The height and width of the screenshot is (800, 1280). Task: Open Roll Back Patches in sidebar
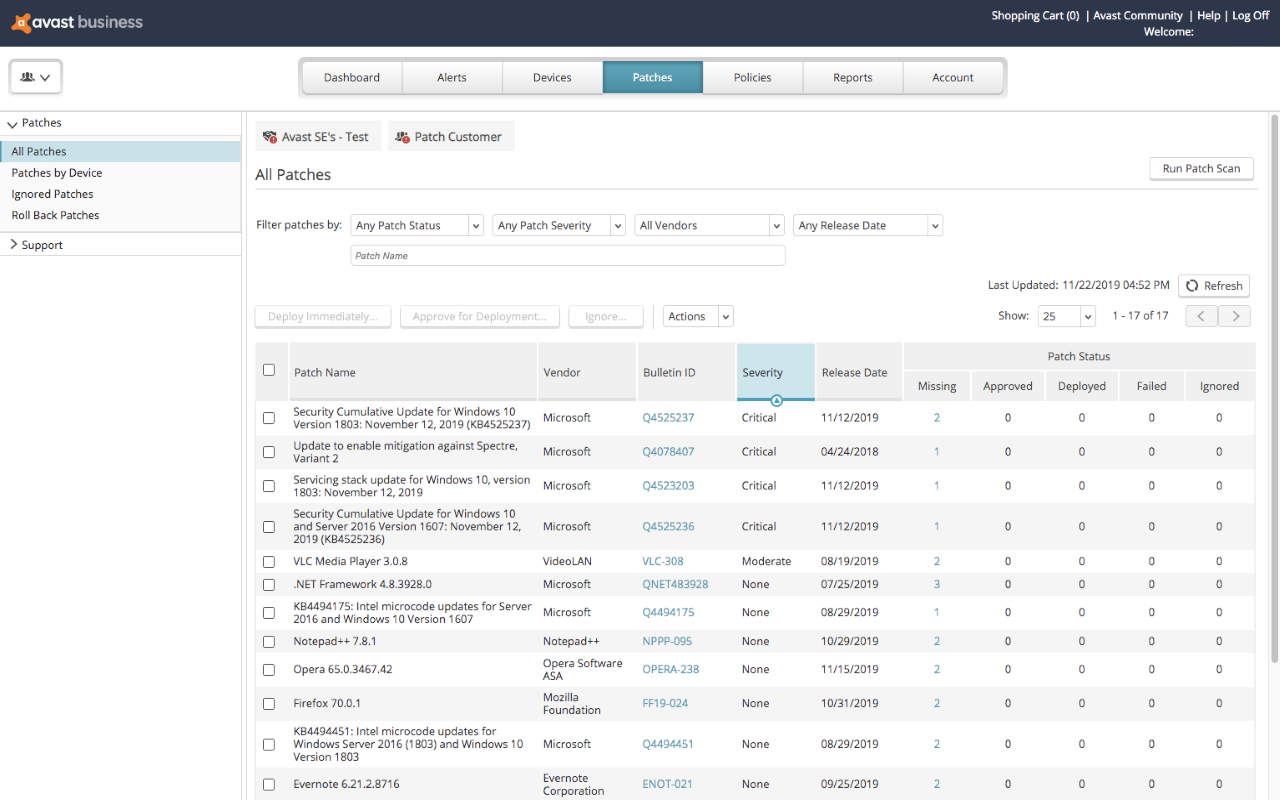56,215
